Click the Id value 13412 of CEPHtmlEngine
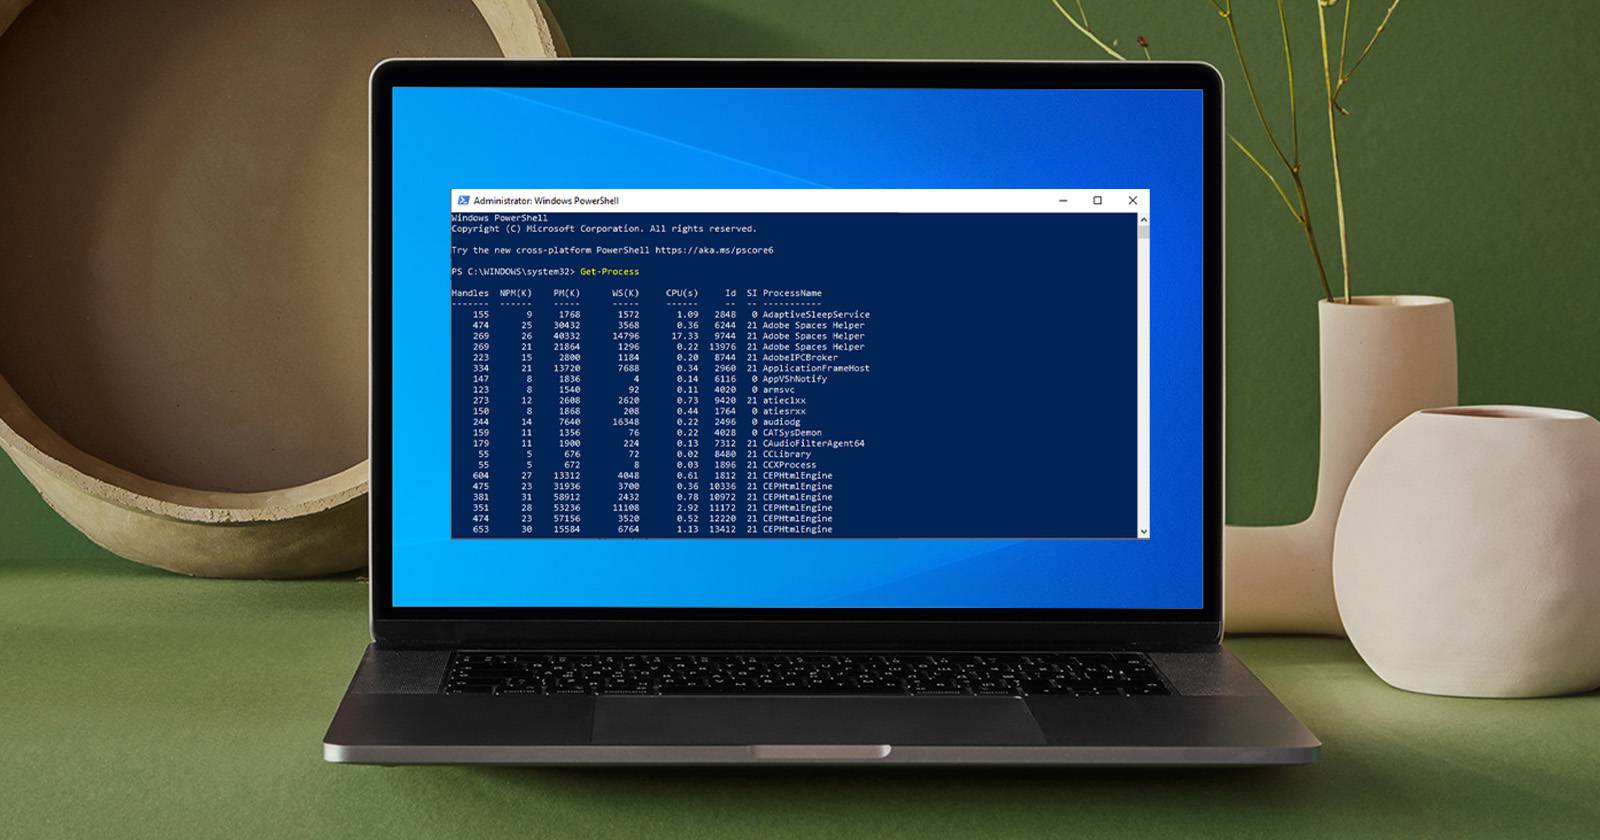The width and height of the screenshot is (1600, 840). (x=722, y=529)
